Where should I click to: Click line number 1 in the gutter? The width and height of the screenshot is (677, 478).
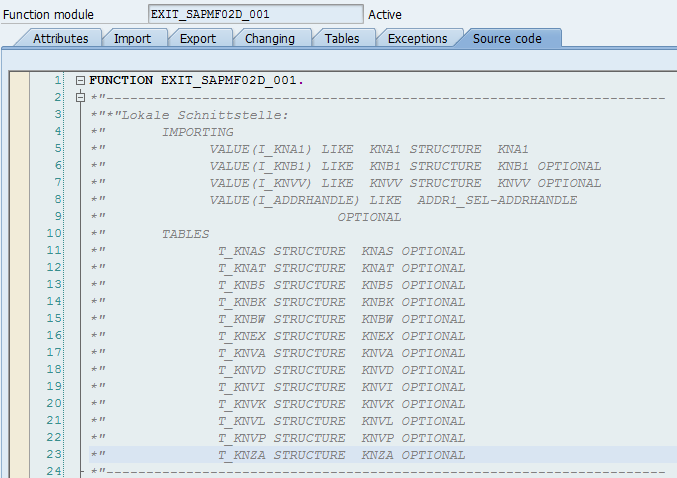(x=58, y=80)
